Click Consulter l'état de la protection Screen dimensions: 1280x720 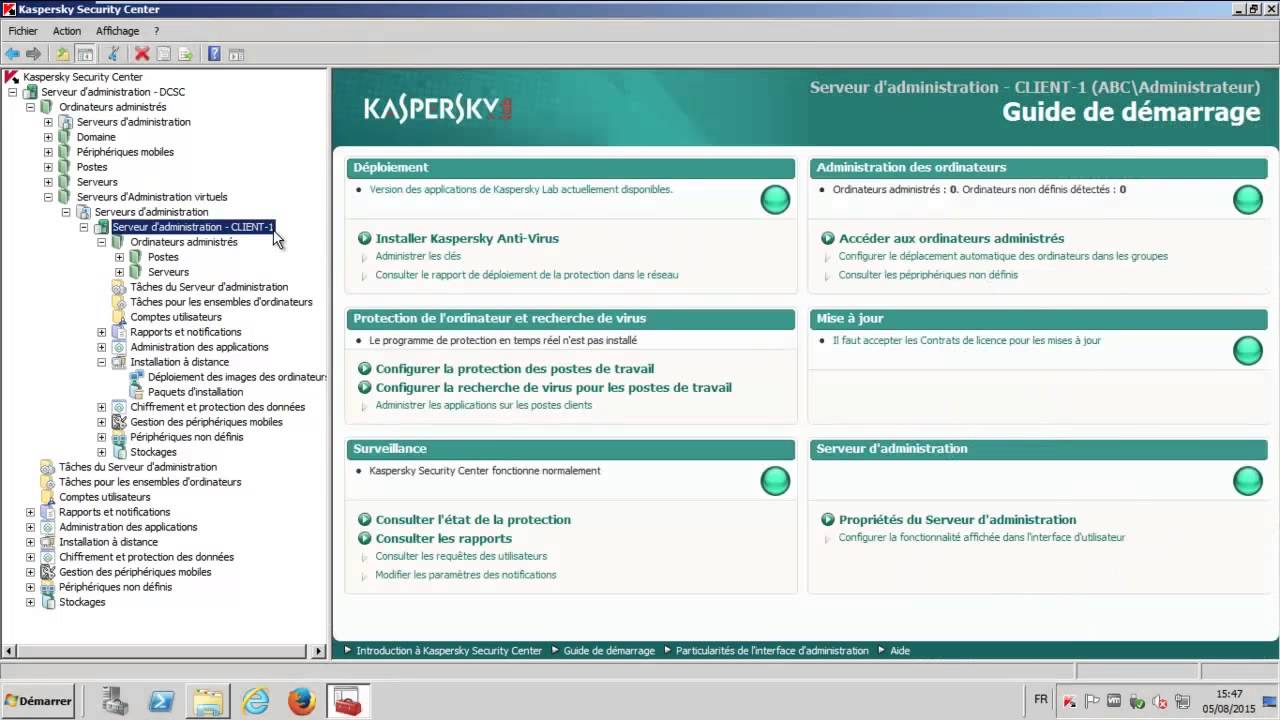[x=473, y=520]
